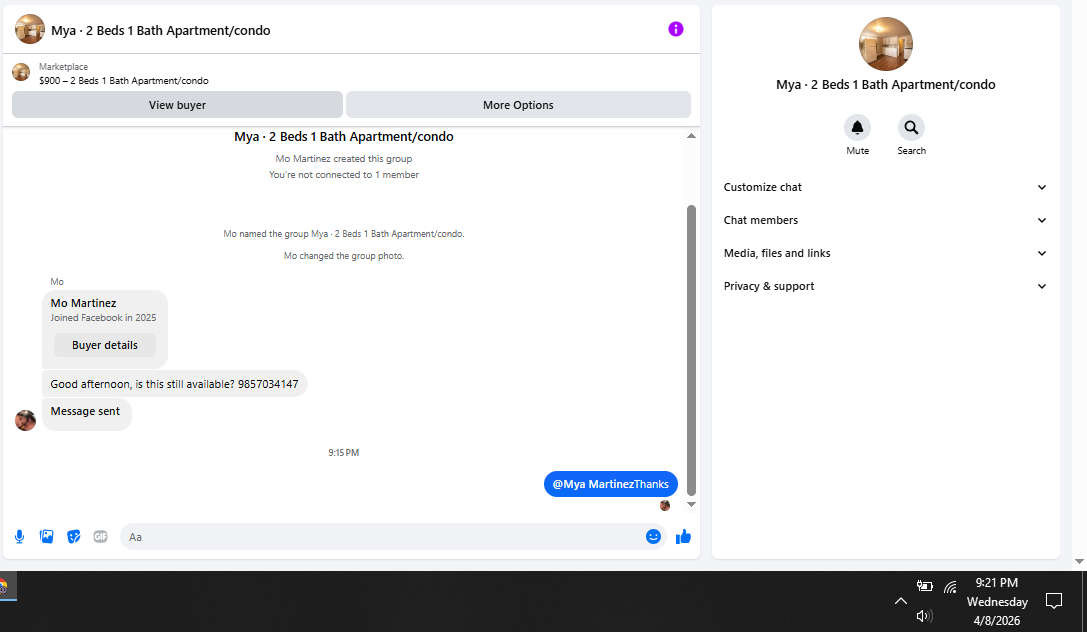
Task: Click the chat title in header
Action: pos(161,30)
